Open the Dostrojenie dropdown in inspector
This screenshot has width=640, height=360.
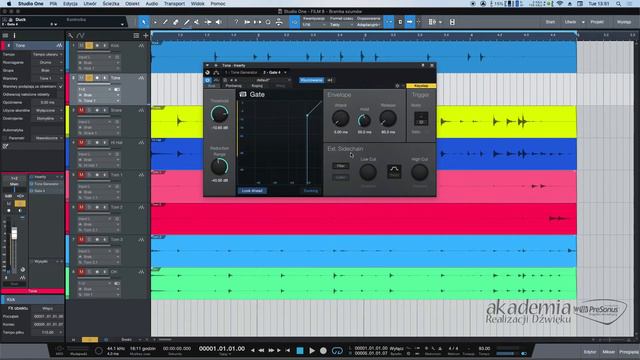pos(48,118)
